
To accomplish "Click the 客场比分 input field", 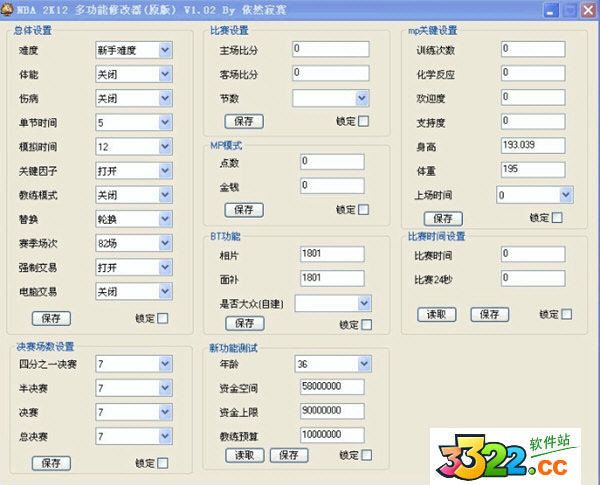I will (x=331, y=73).
